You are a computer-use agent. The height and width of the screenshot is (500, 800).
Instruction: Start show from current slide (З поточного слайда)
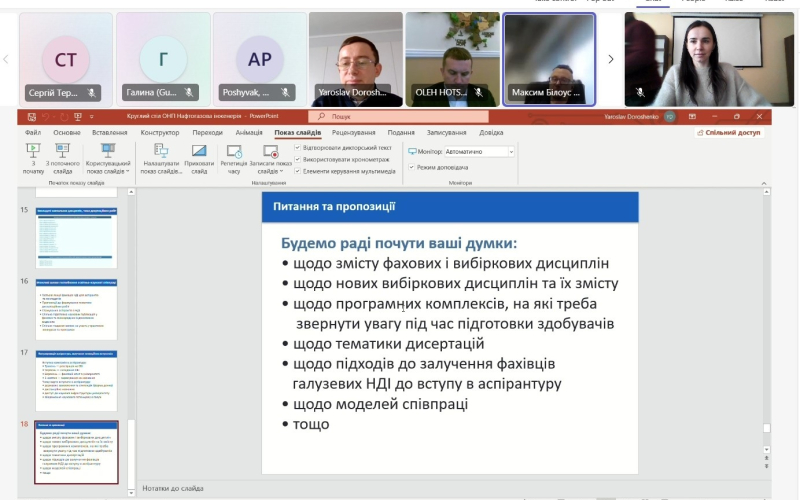pyautogui.click(x=63, y=159)
